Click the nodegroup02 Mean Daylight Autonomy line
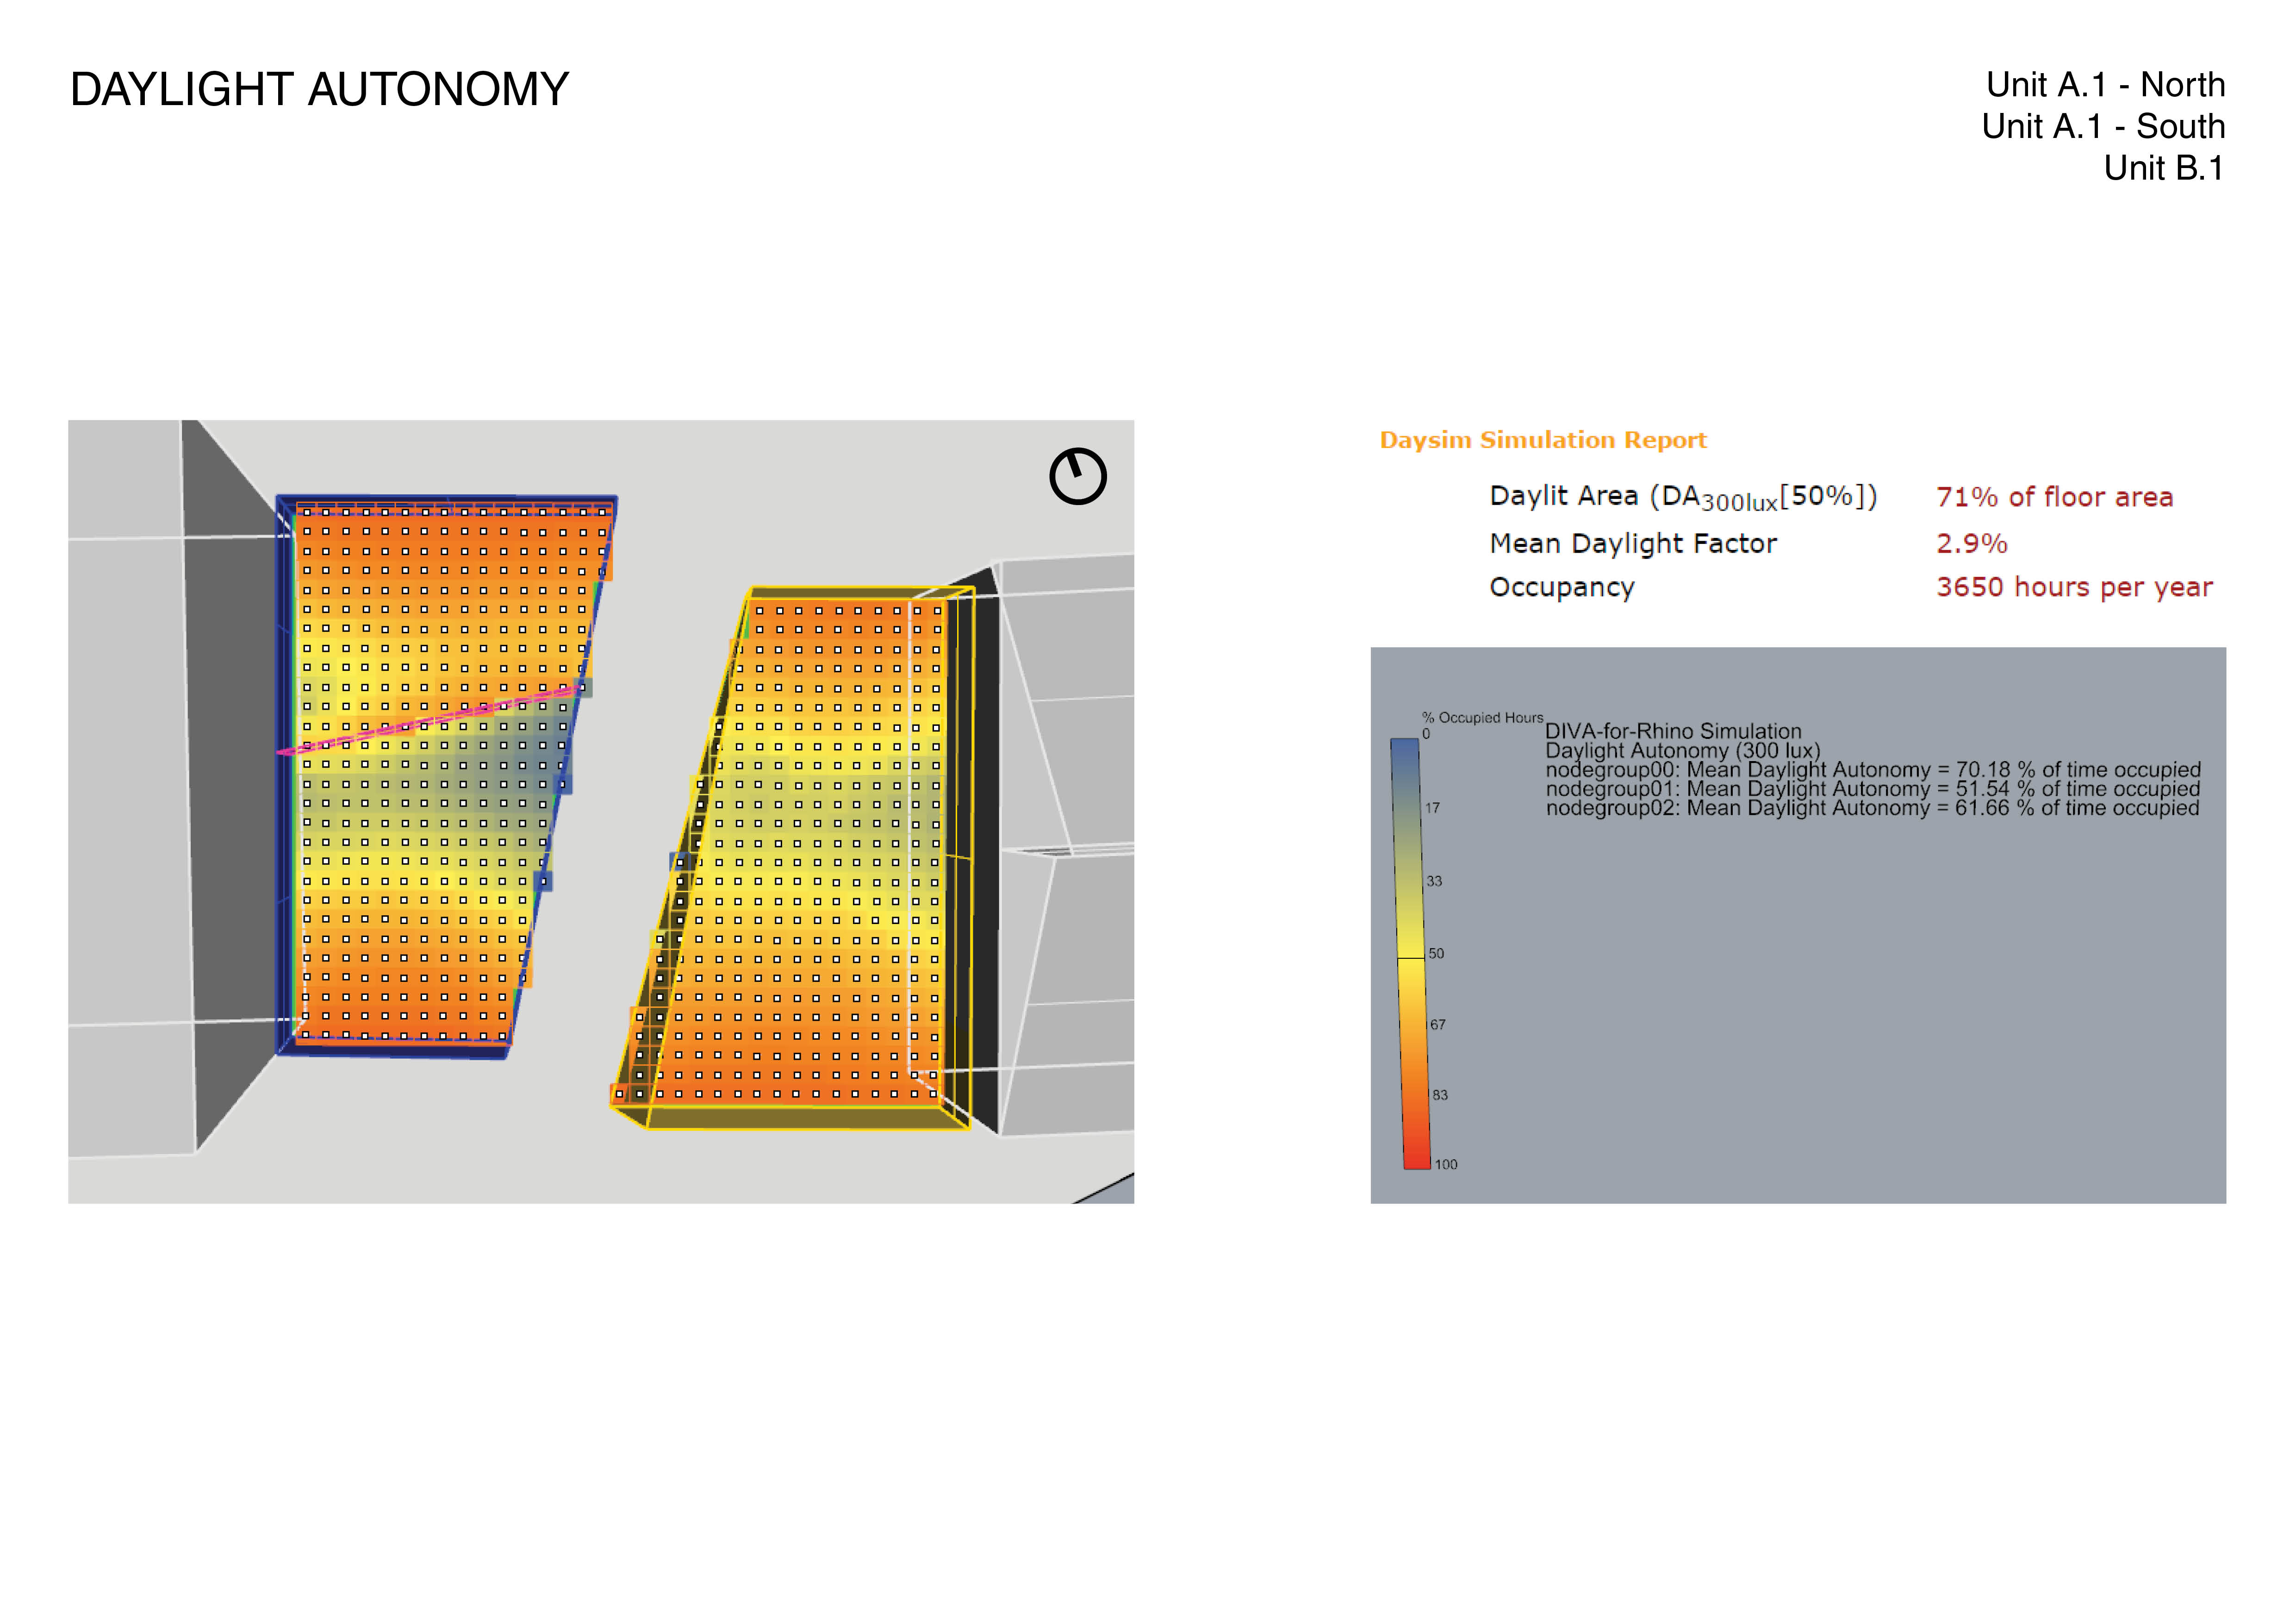Screen dimensions: 2296x1624 click(x=1872, y=808)
